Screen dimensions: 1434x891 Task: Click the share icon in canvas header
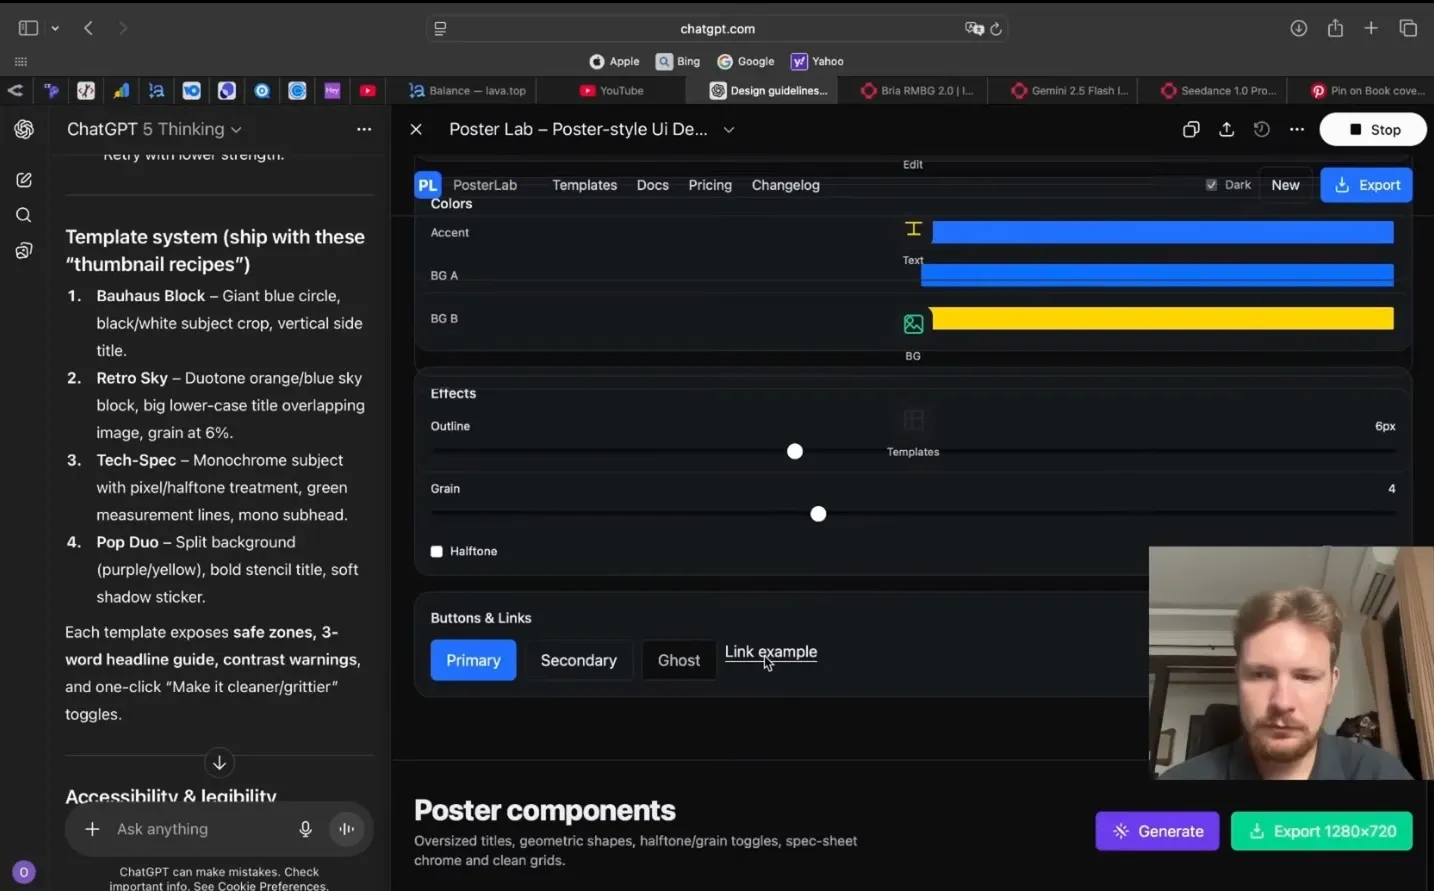click(1226, 129)
